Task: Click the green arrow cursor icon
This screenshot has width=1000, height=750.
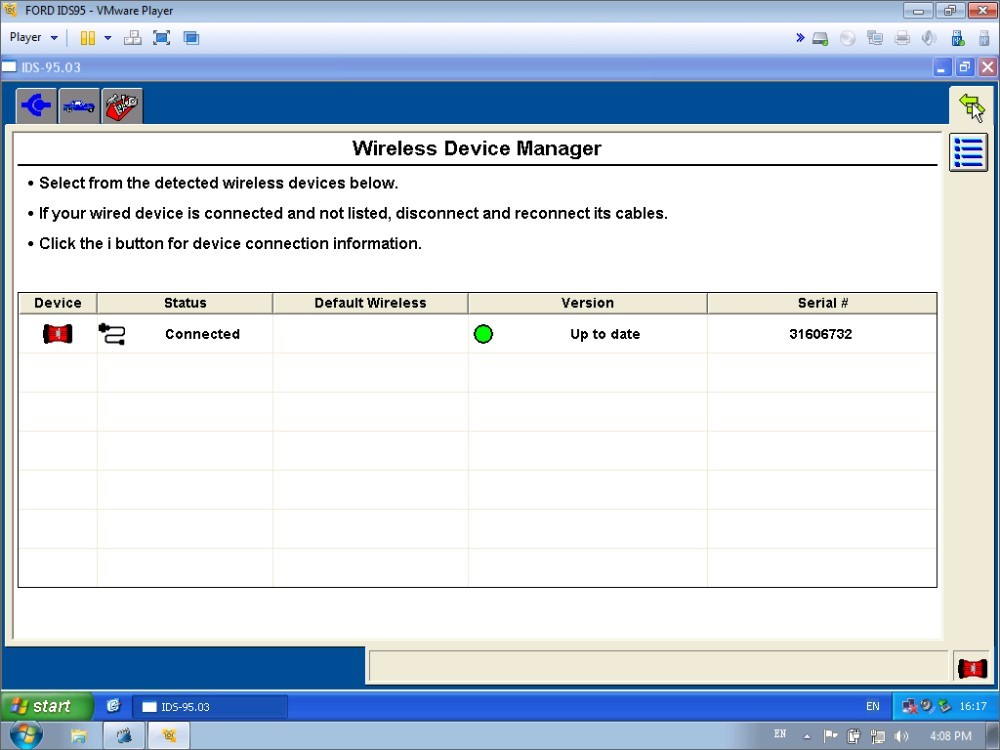Action: point(969,106)
